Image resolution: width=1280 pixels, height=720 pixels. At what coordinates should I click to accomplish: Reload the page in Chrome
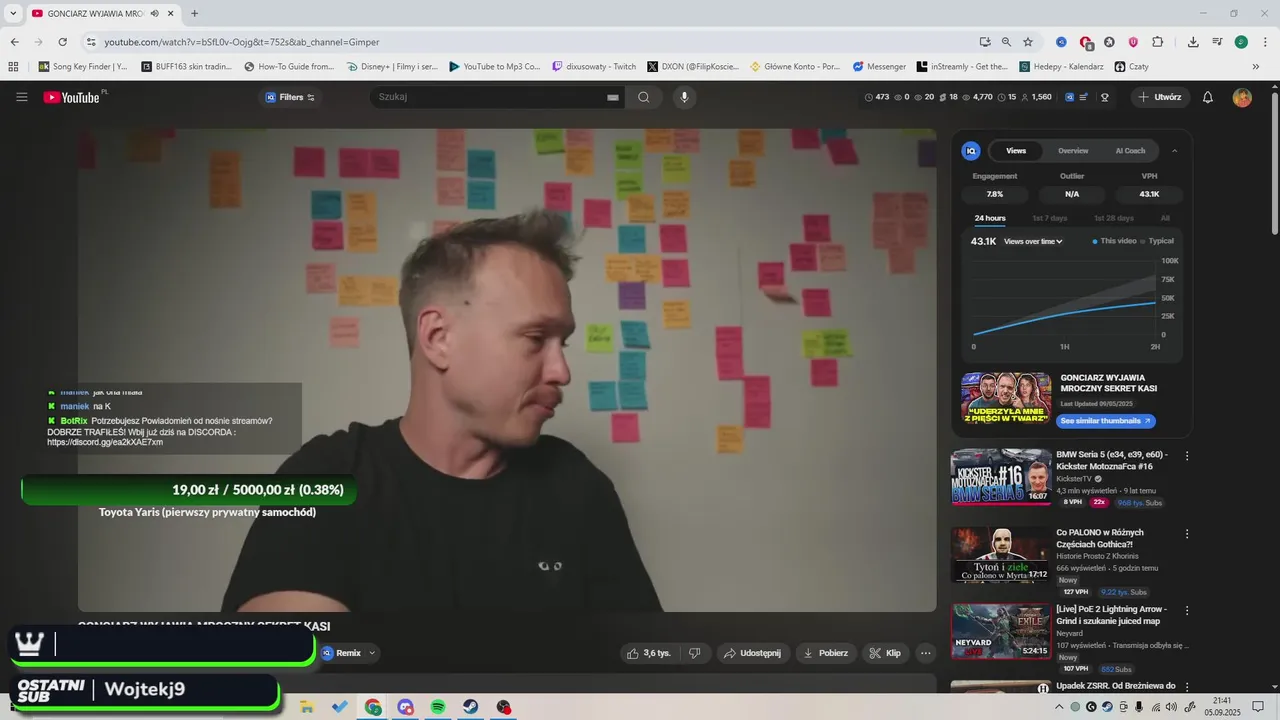click(62, 42)
